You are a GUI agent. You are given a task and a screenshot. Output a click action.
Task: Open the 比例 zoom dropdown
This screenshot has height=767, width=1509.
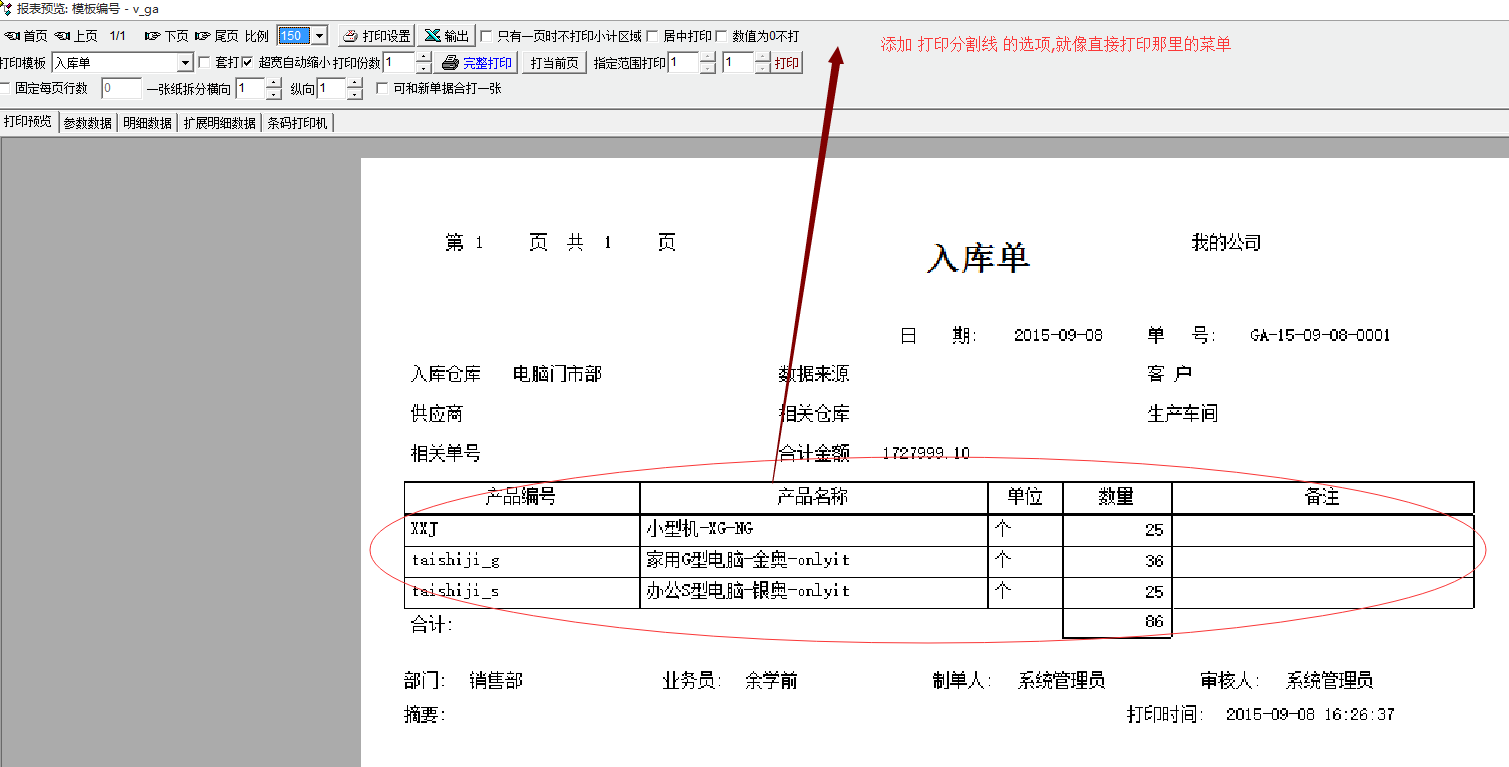(319, 36)
